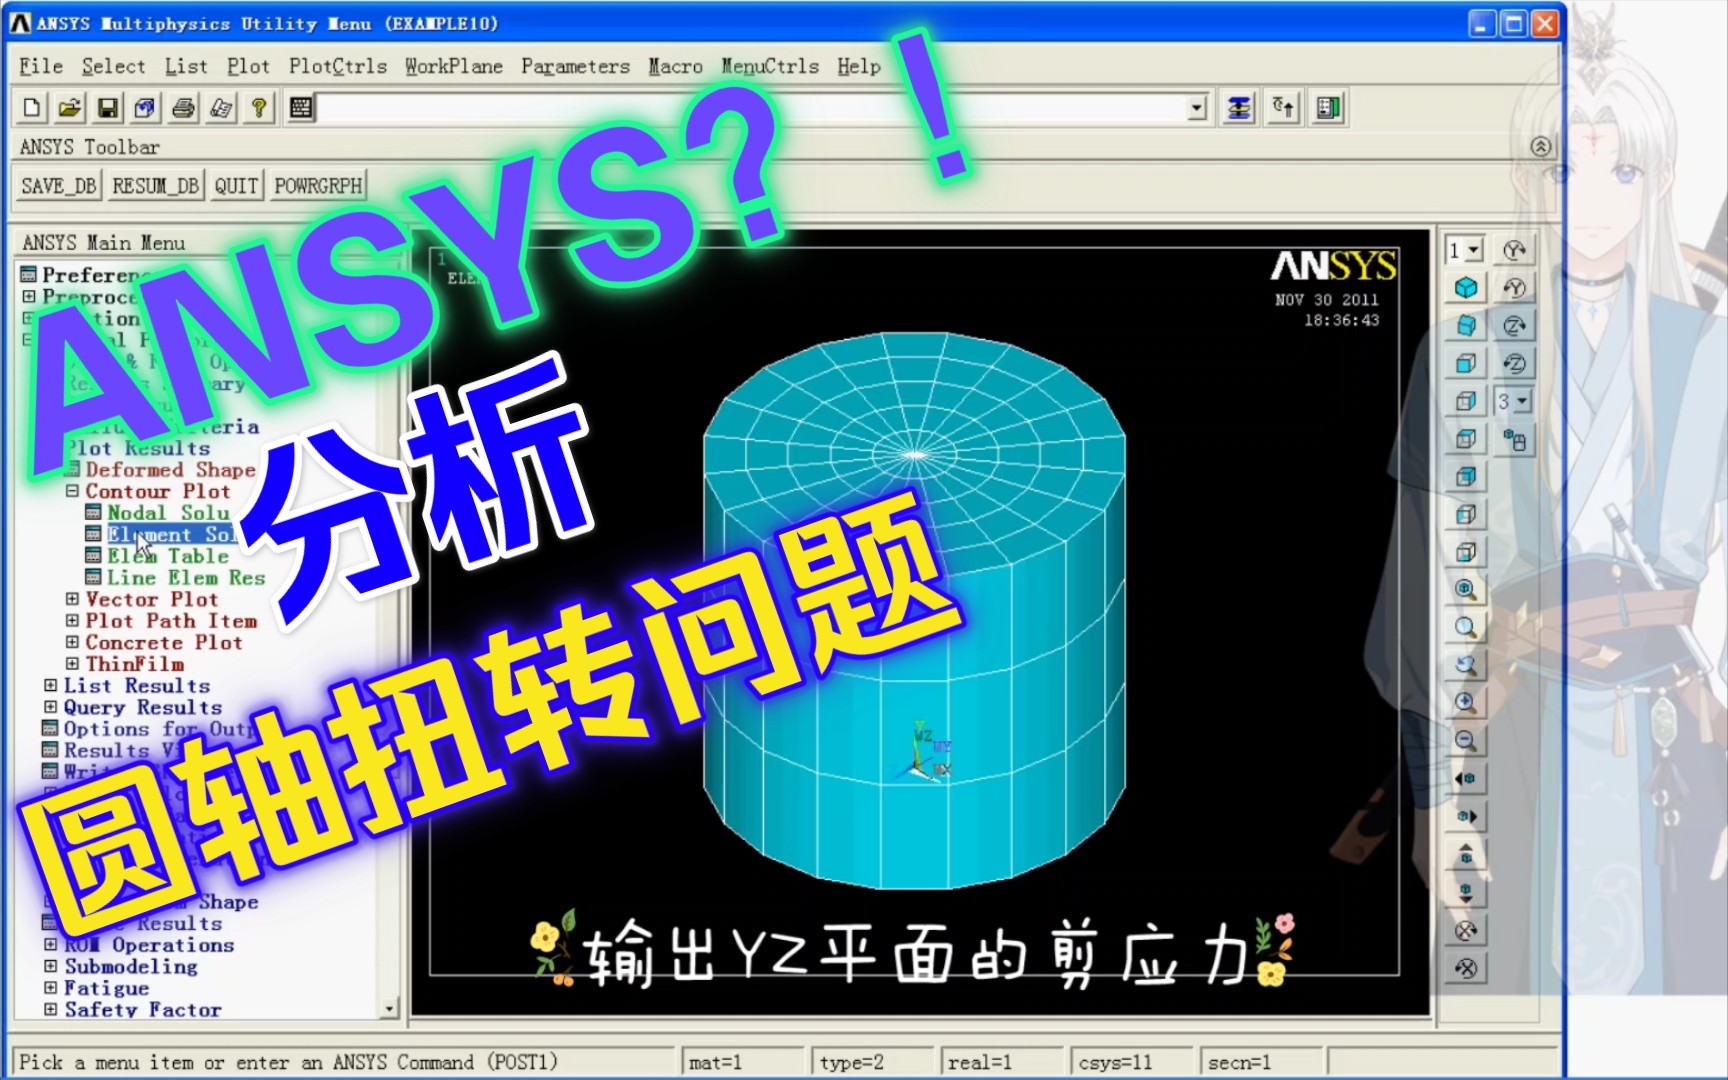Expand the Fatigue tree node
The image size is (1728, 1080).
[50, 988]
